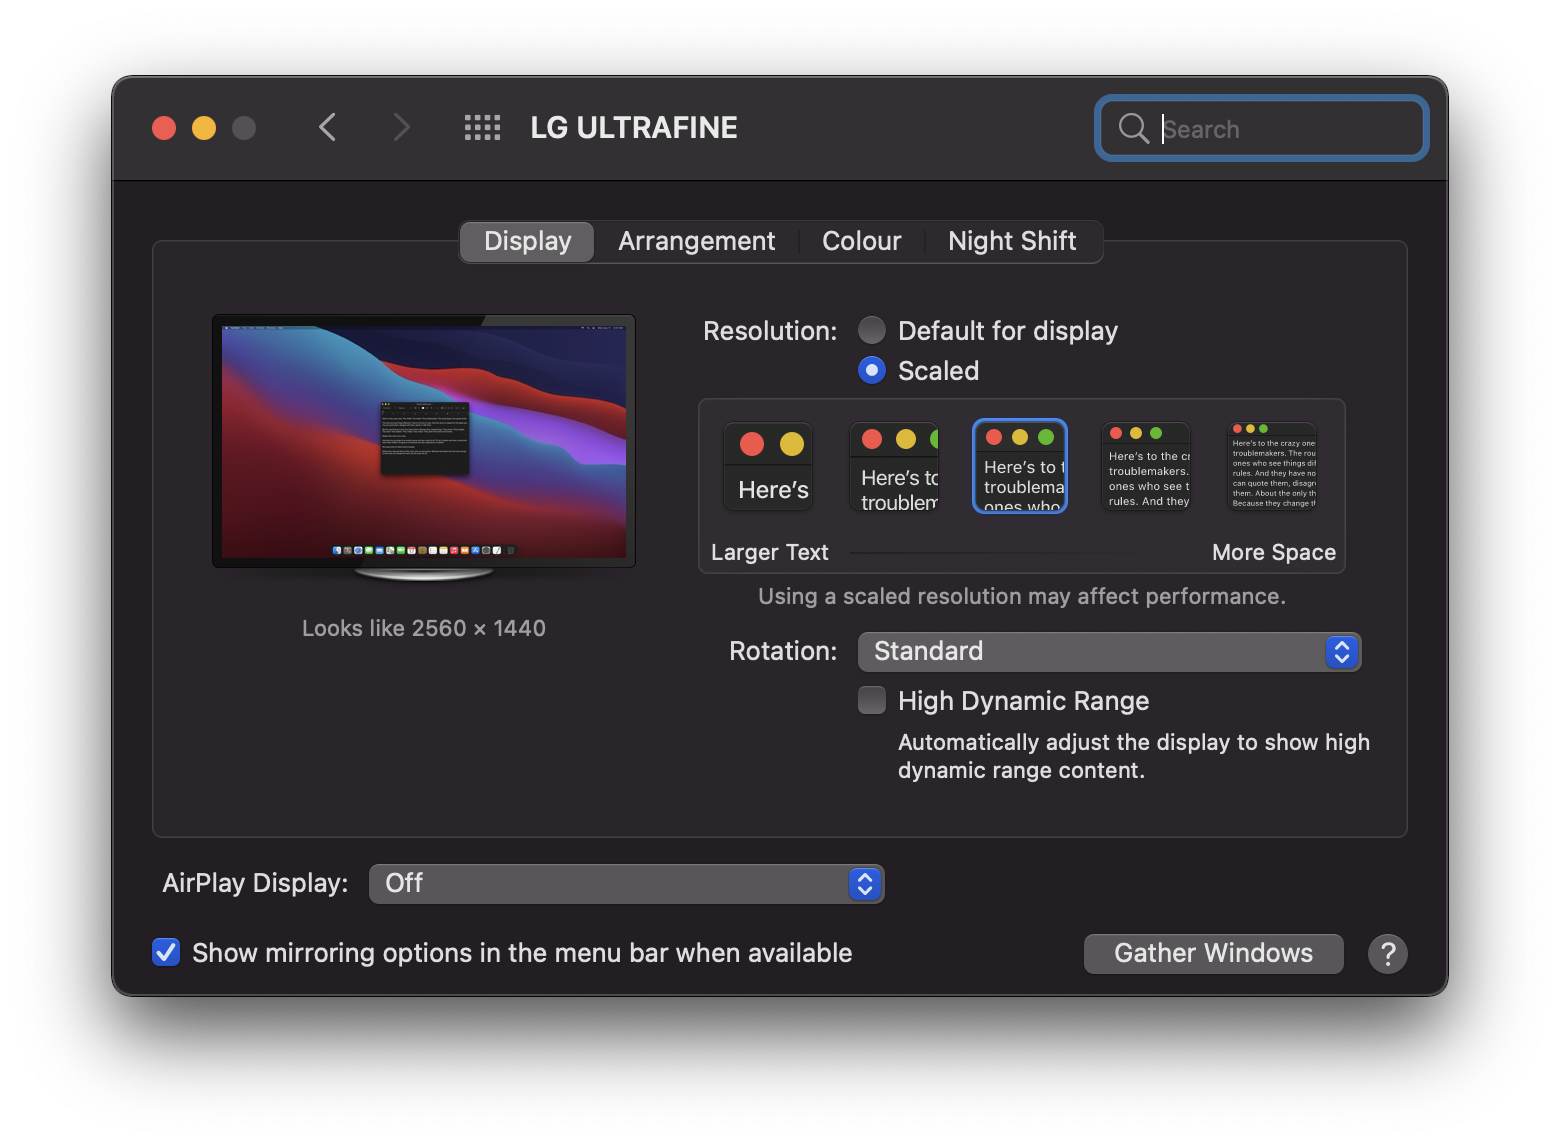Click the display preview monitor image
This screenshot has width=1560, height=1144.
point(424,447)
